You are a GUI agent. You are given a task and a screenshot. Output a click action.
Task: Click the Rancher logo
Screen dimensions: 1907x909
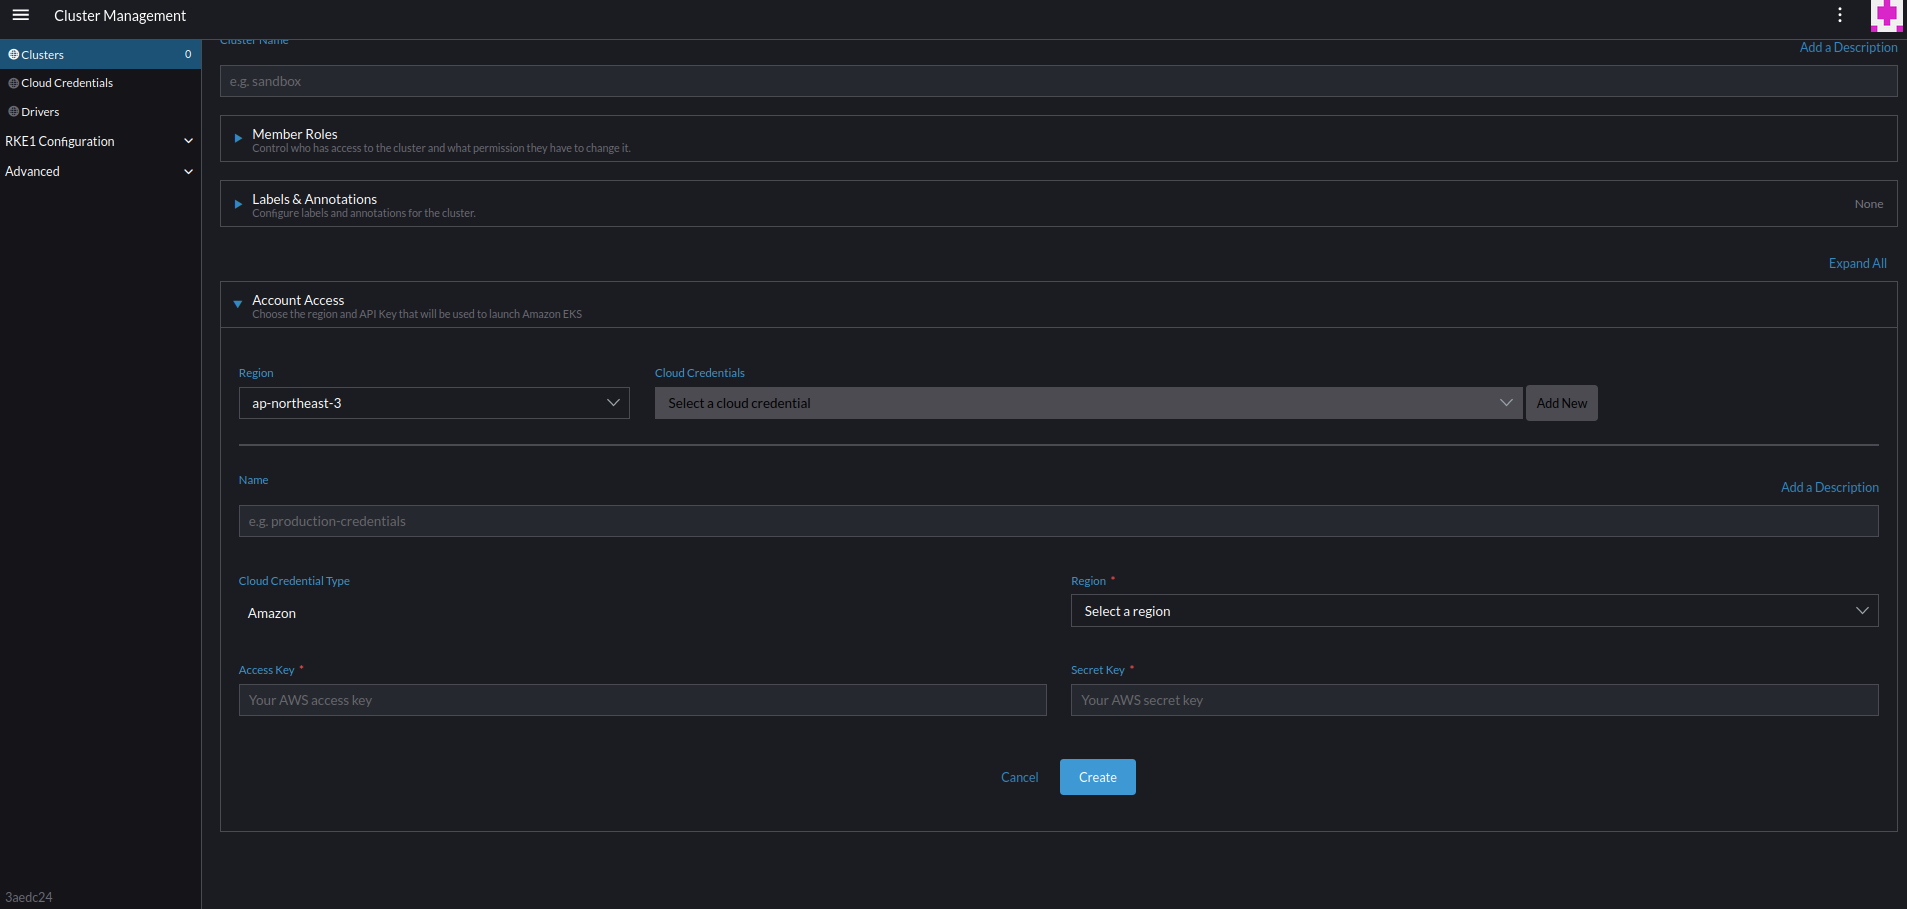(1886, 15)
